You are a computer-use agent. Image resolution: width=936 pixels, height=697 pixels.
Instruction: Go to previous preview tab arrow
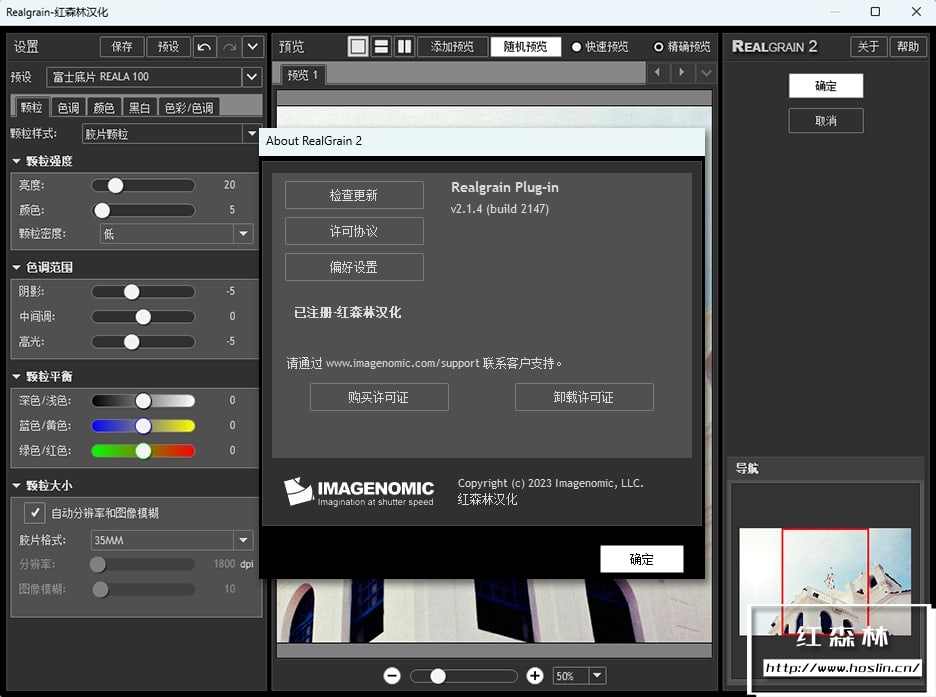click(x=657, y=73)
